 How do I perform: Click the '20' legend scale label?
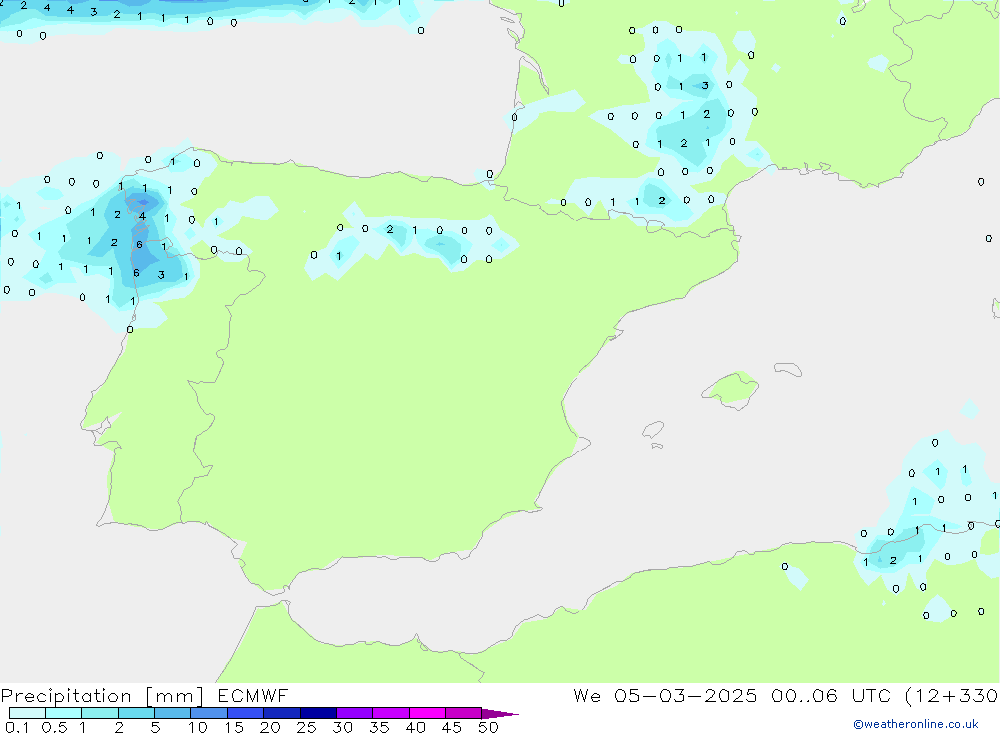[x=270, y=727]
